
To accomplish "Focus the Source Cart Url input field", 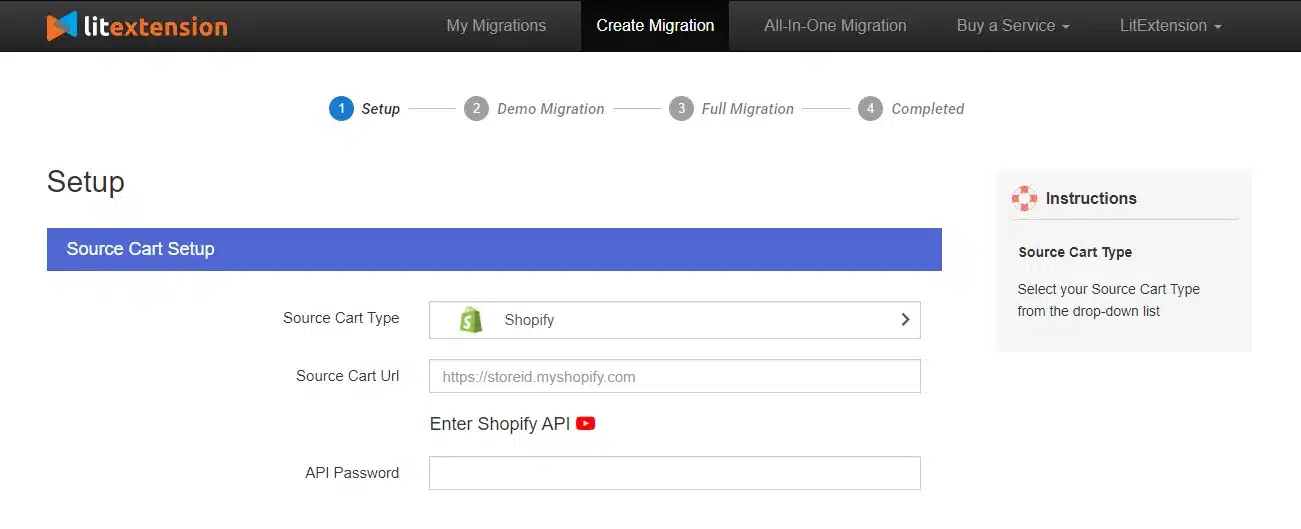I will [x=674, y=377].
